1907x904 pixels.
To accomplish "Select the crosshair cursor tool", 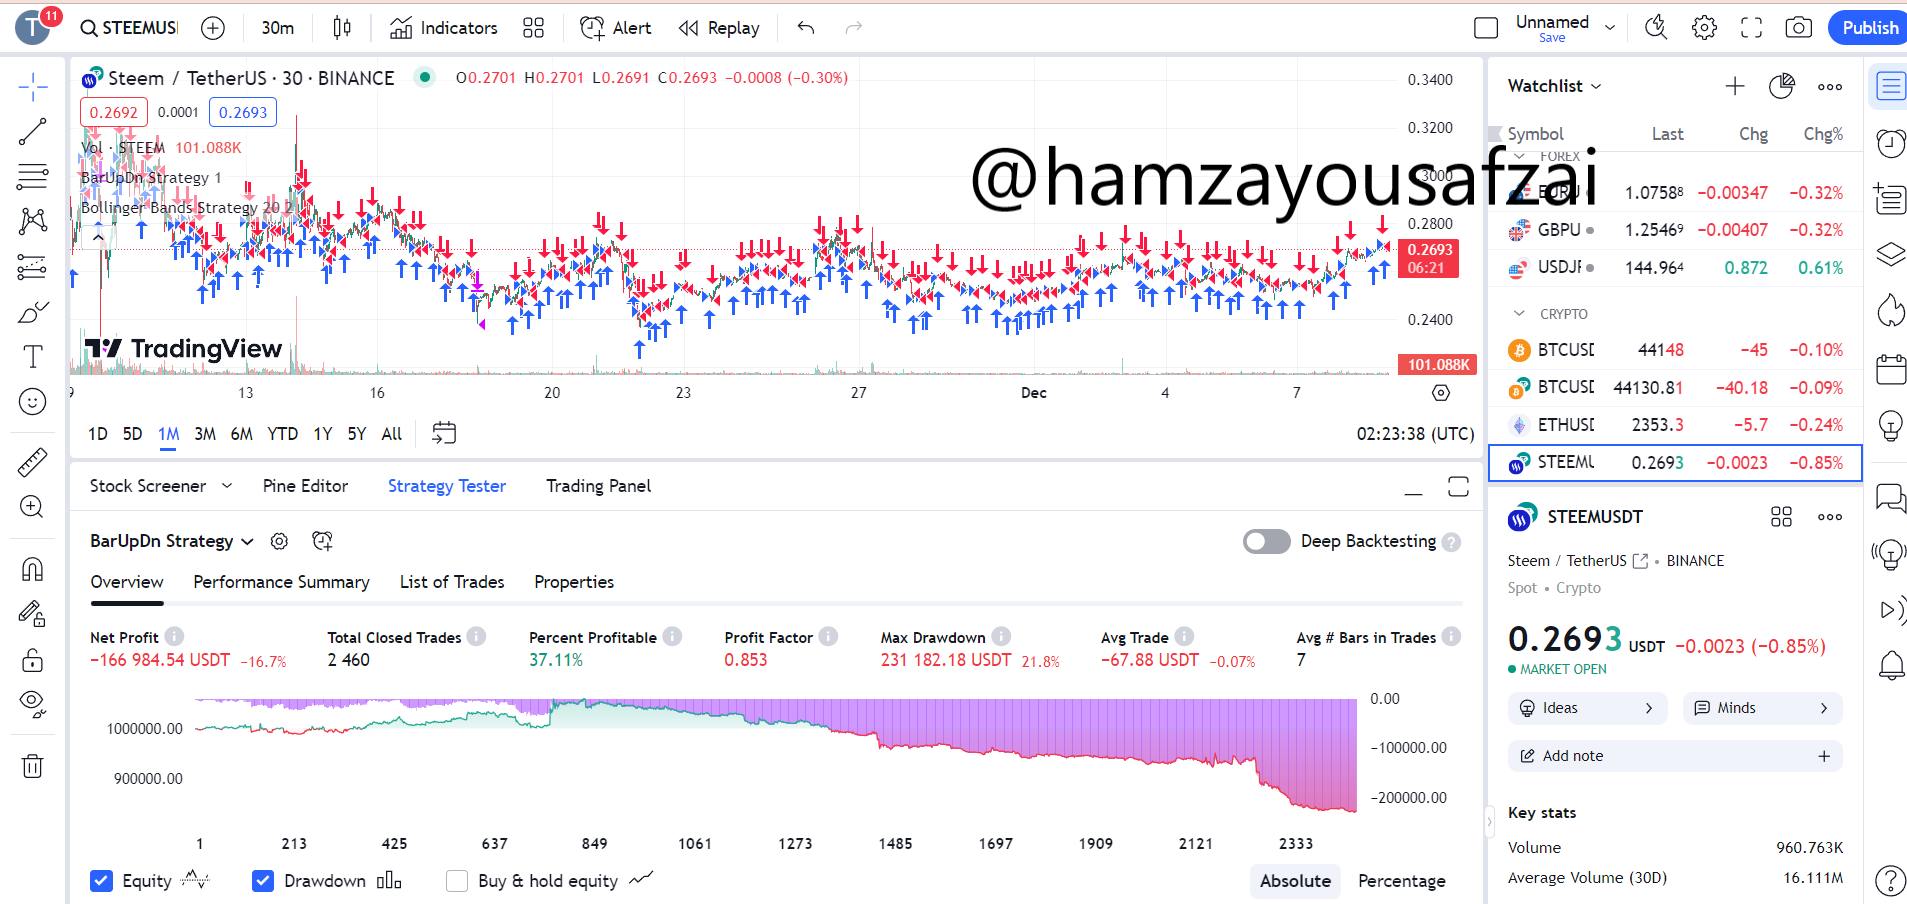I will 33,87.
